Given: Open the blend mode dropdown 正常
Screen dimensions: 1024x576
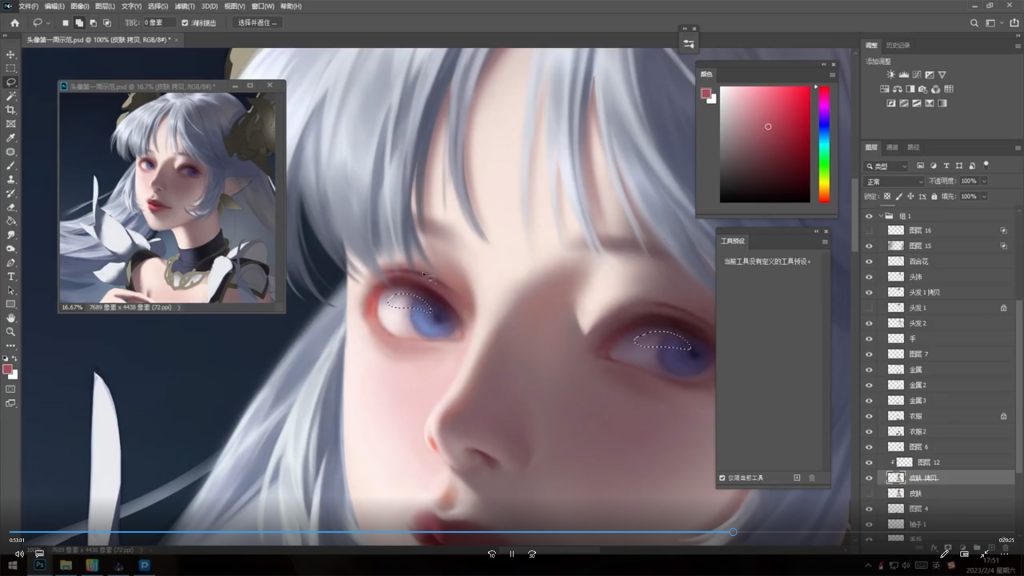Looking at the screenshot, I should pos(893,181).
